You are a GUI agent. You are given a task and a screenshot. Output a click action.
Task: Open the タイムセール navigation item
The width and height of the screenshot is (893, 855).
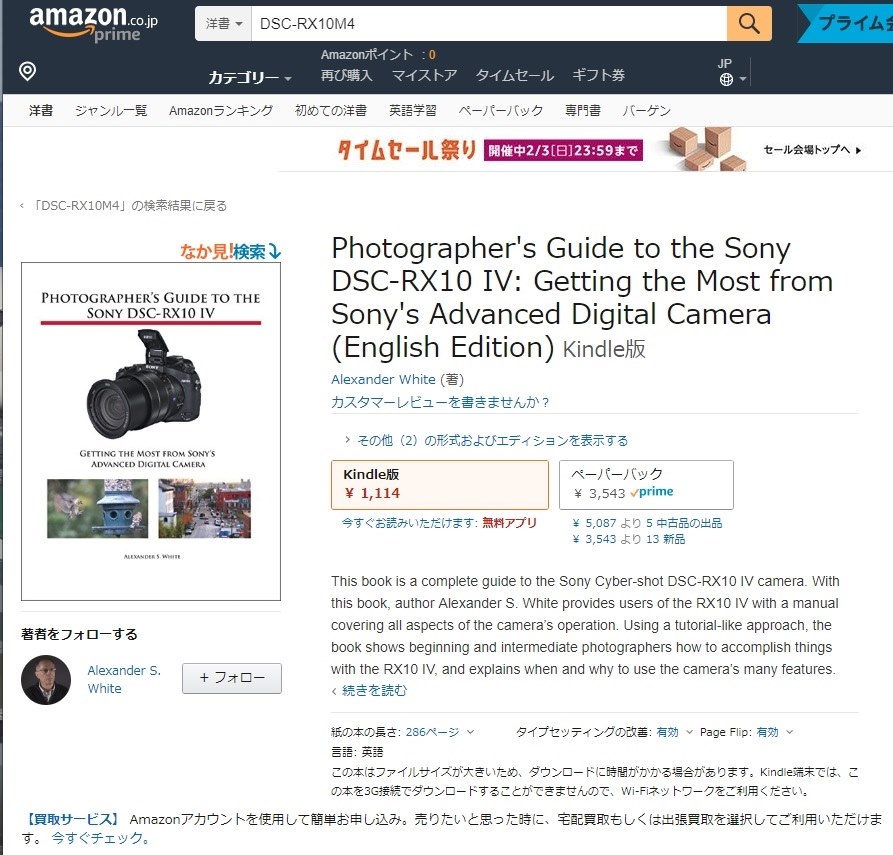pos(515,75)
